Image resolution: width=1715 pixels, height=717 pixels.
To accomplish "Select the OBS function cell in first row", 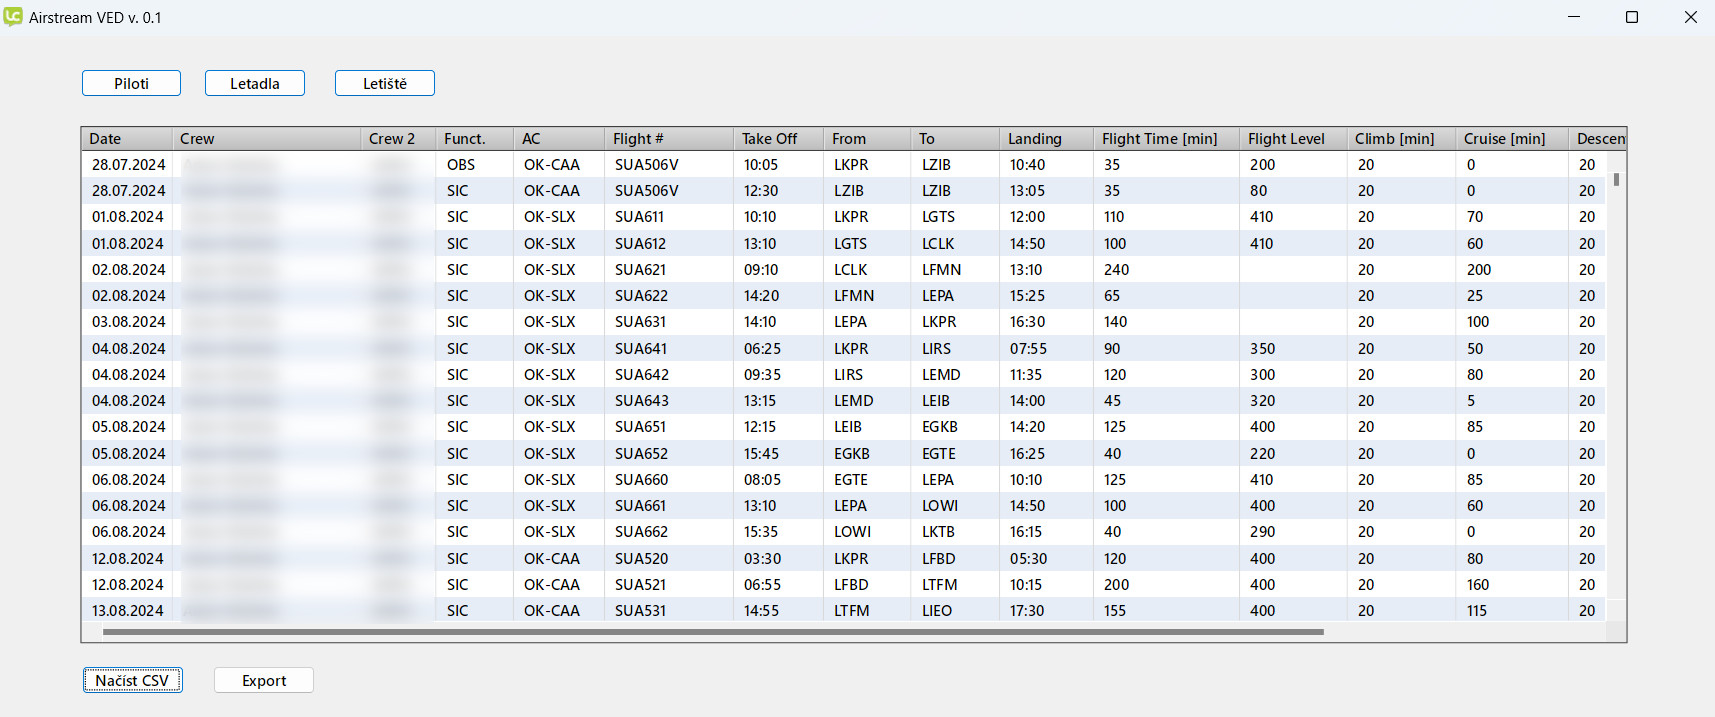I will [461, 165].
